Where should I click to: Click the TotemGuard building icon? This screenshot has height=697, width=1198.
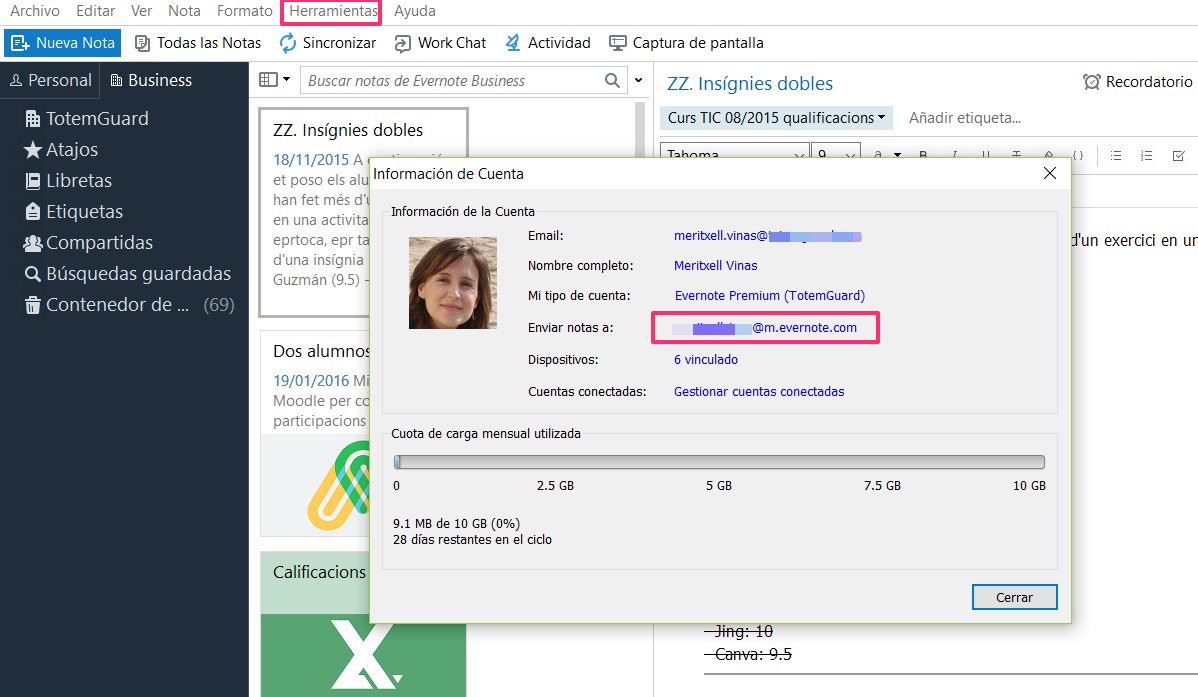point(32,119)
